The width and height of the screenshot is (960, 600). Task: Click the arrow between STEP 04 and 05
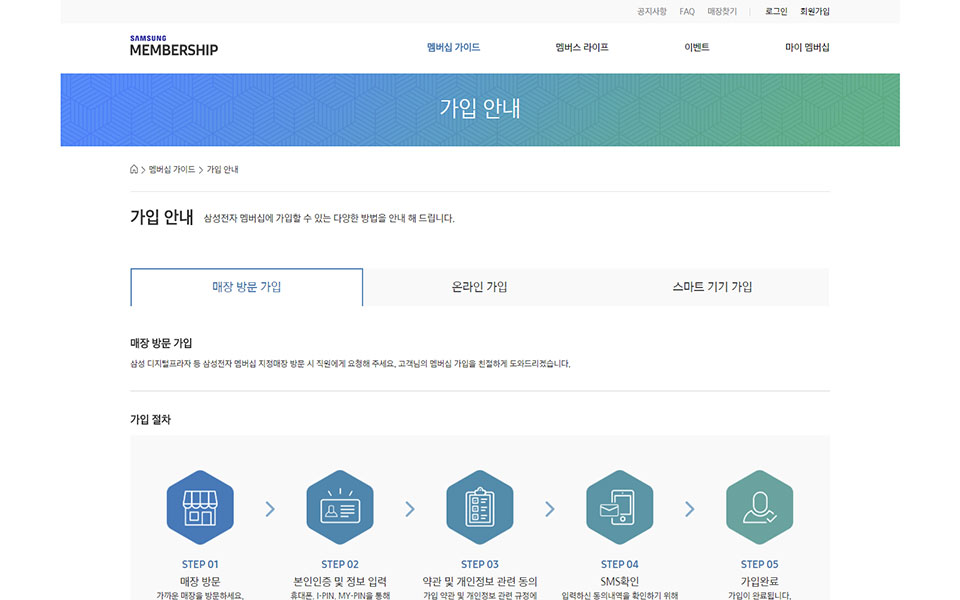[689, 509]
